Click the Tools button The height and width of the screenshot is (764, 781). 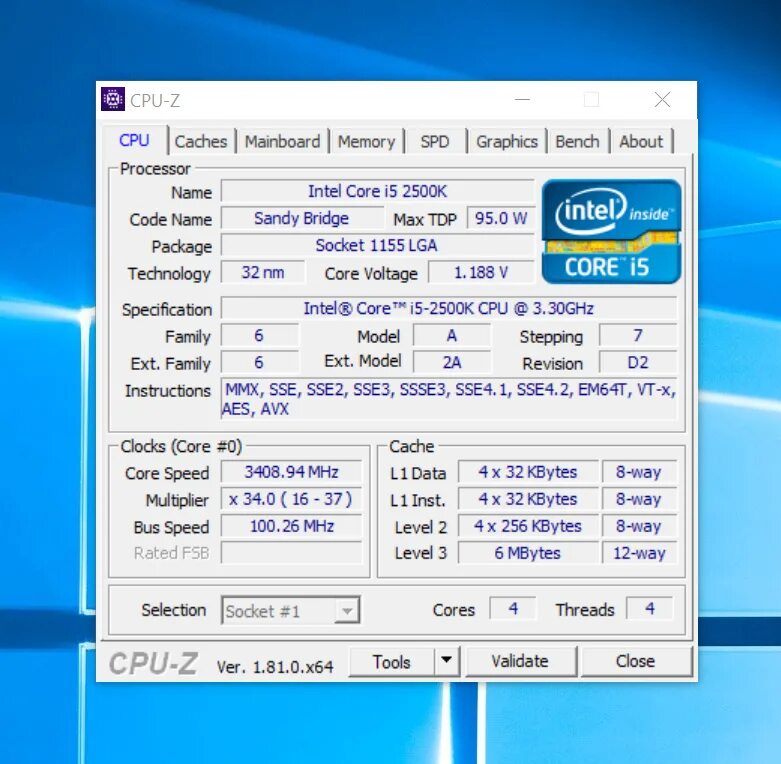point(391,661)
